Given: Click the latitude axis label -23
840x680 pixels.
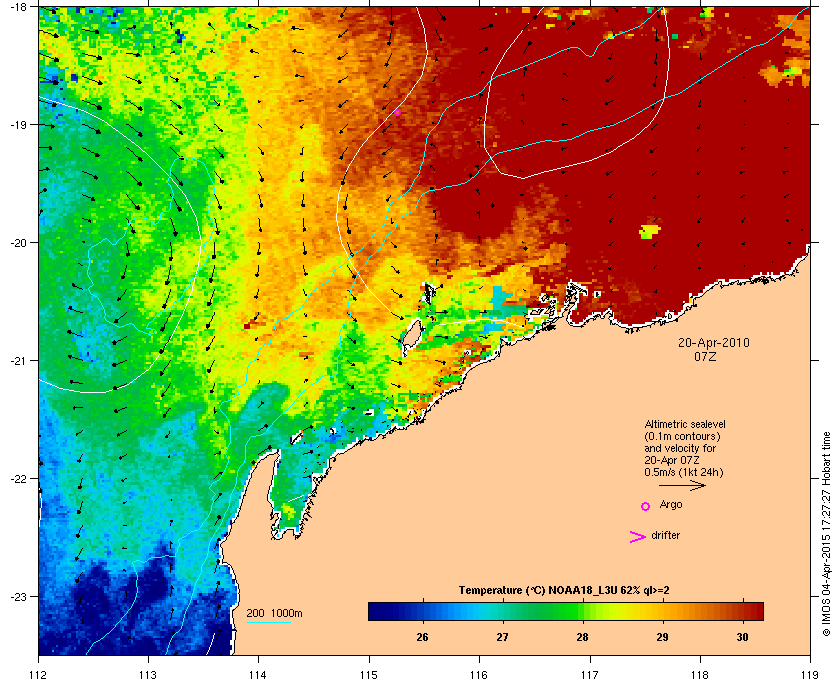Looking at the screenshot, I should click(17, 596).
